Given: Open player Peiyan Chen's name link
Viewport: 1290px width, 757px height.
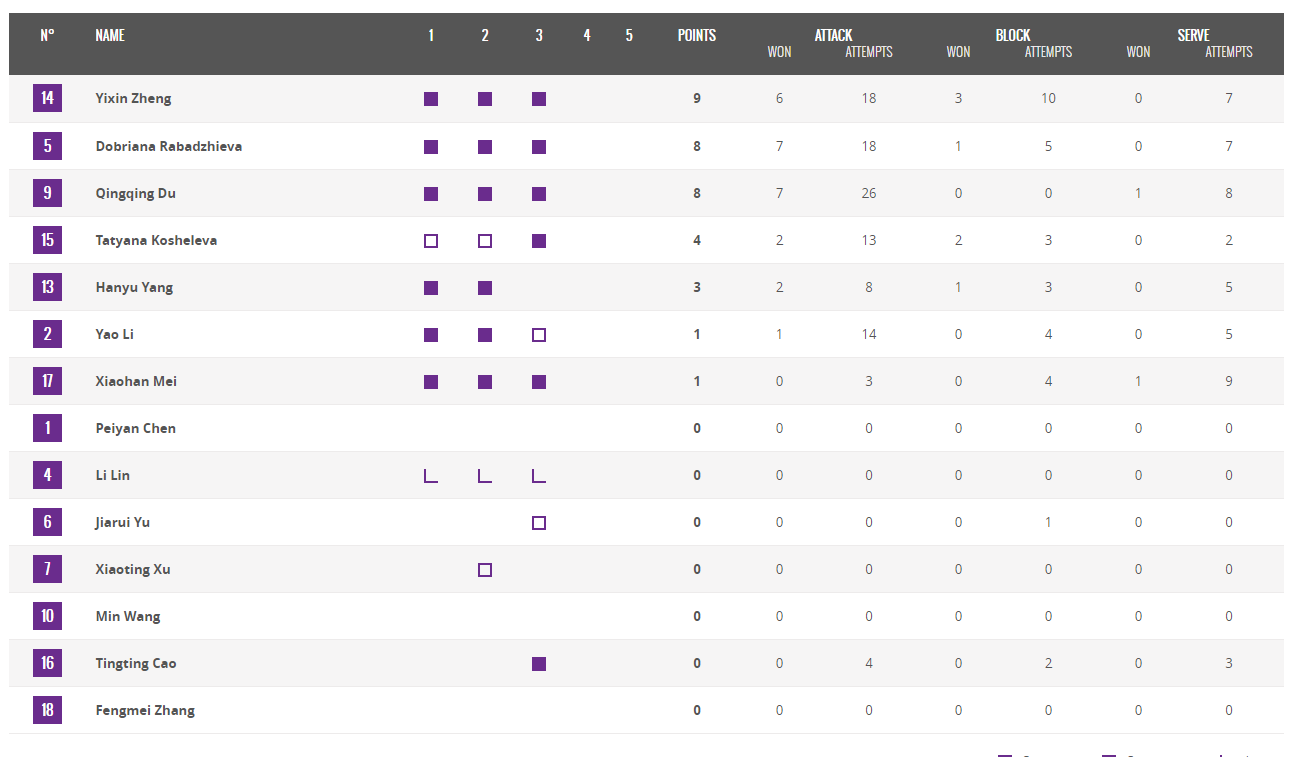Looking at the screenshot, I should tap(135, 428).
